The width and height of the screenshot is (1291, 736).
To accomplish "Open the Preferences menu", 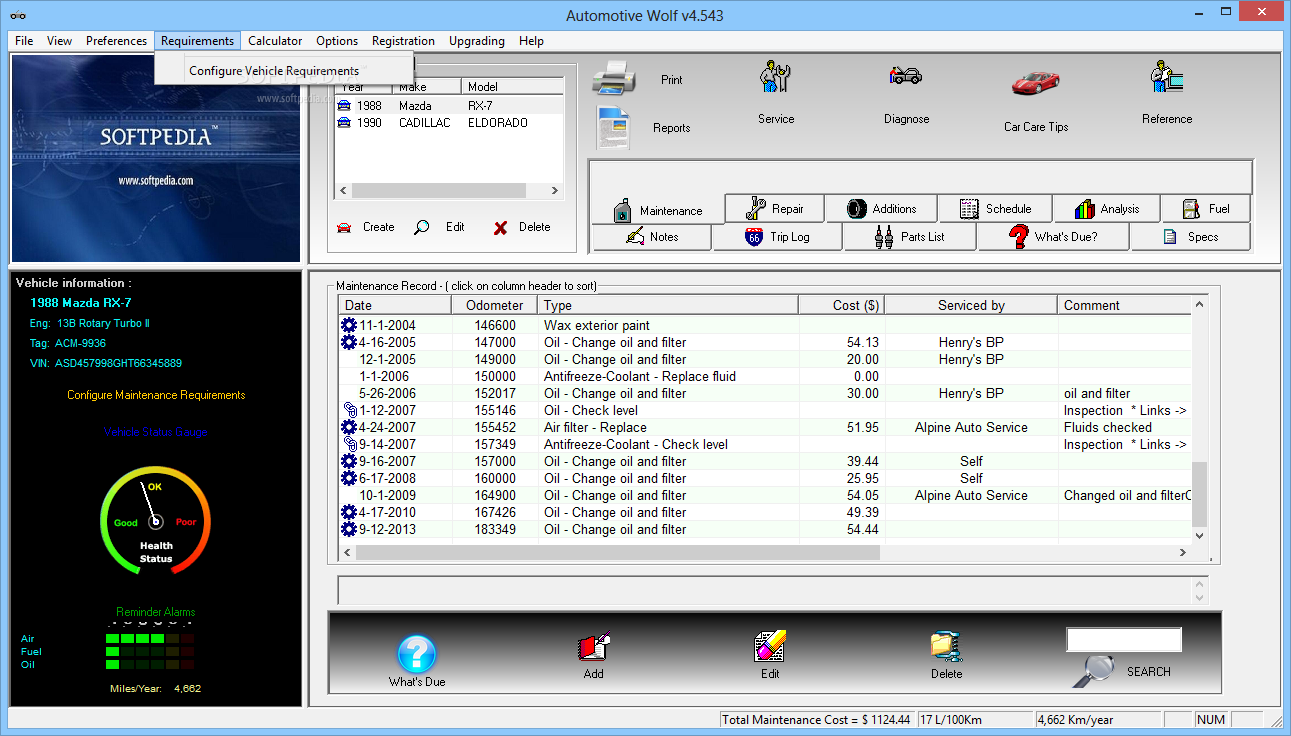I will [116, 41].
